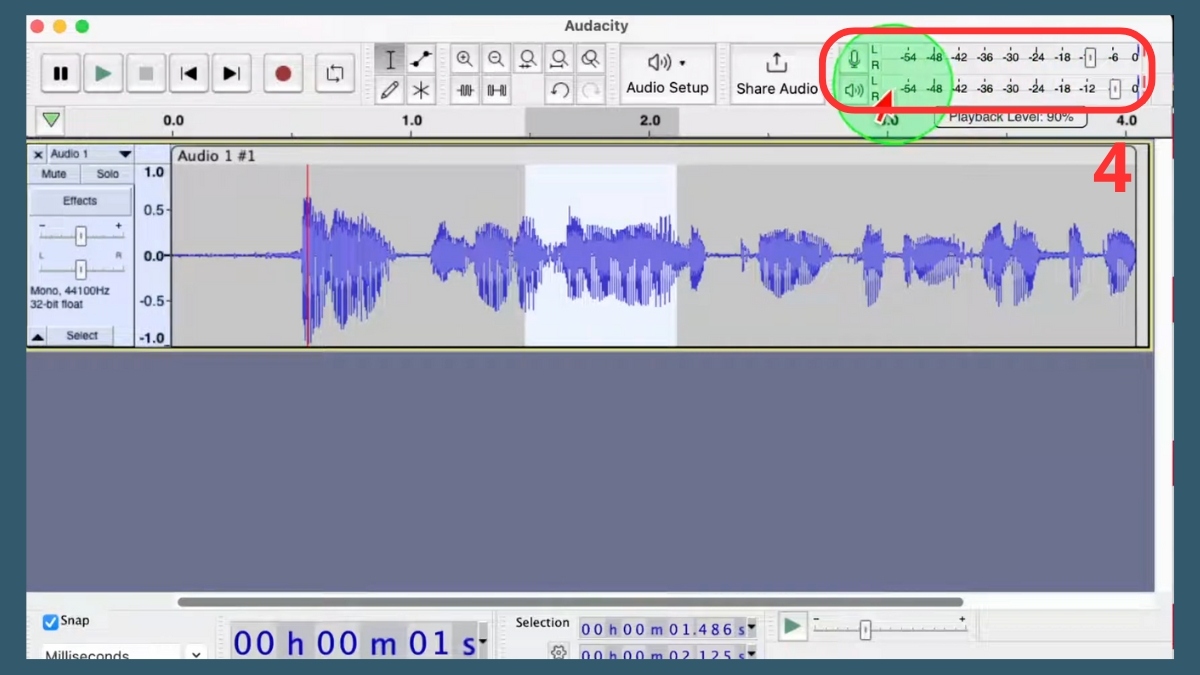Screen dimensions: 1200x675
Task: Adjust the Audio 1 gain slider
Action: click(x=81, y=236)
